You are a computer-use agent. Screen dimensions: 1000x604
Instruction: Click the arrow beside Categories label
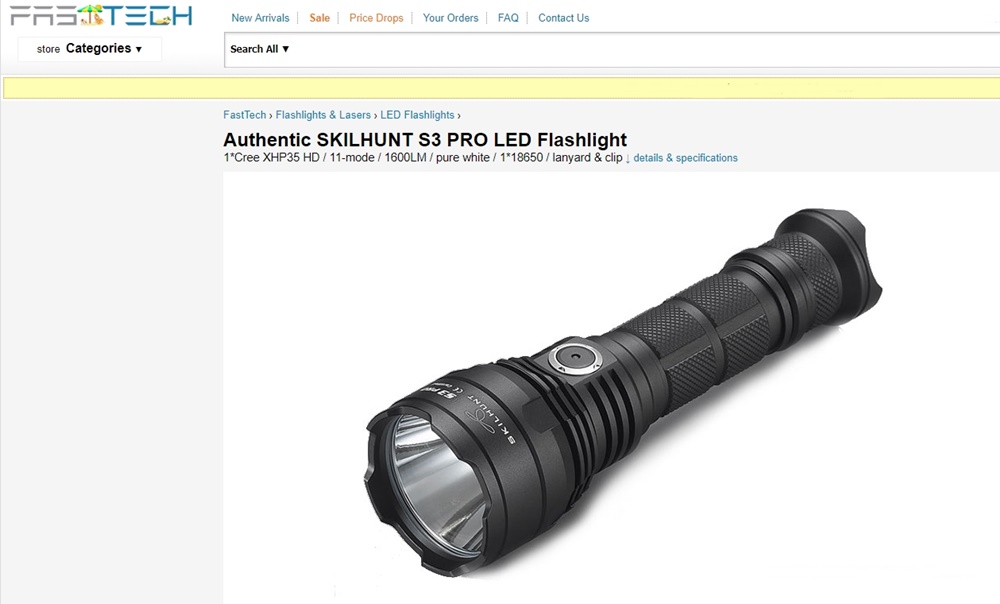(x=138, y=50)
